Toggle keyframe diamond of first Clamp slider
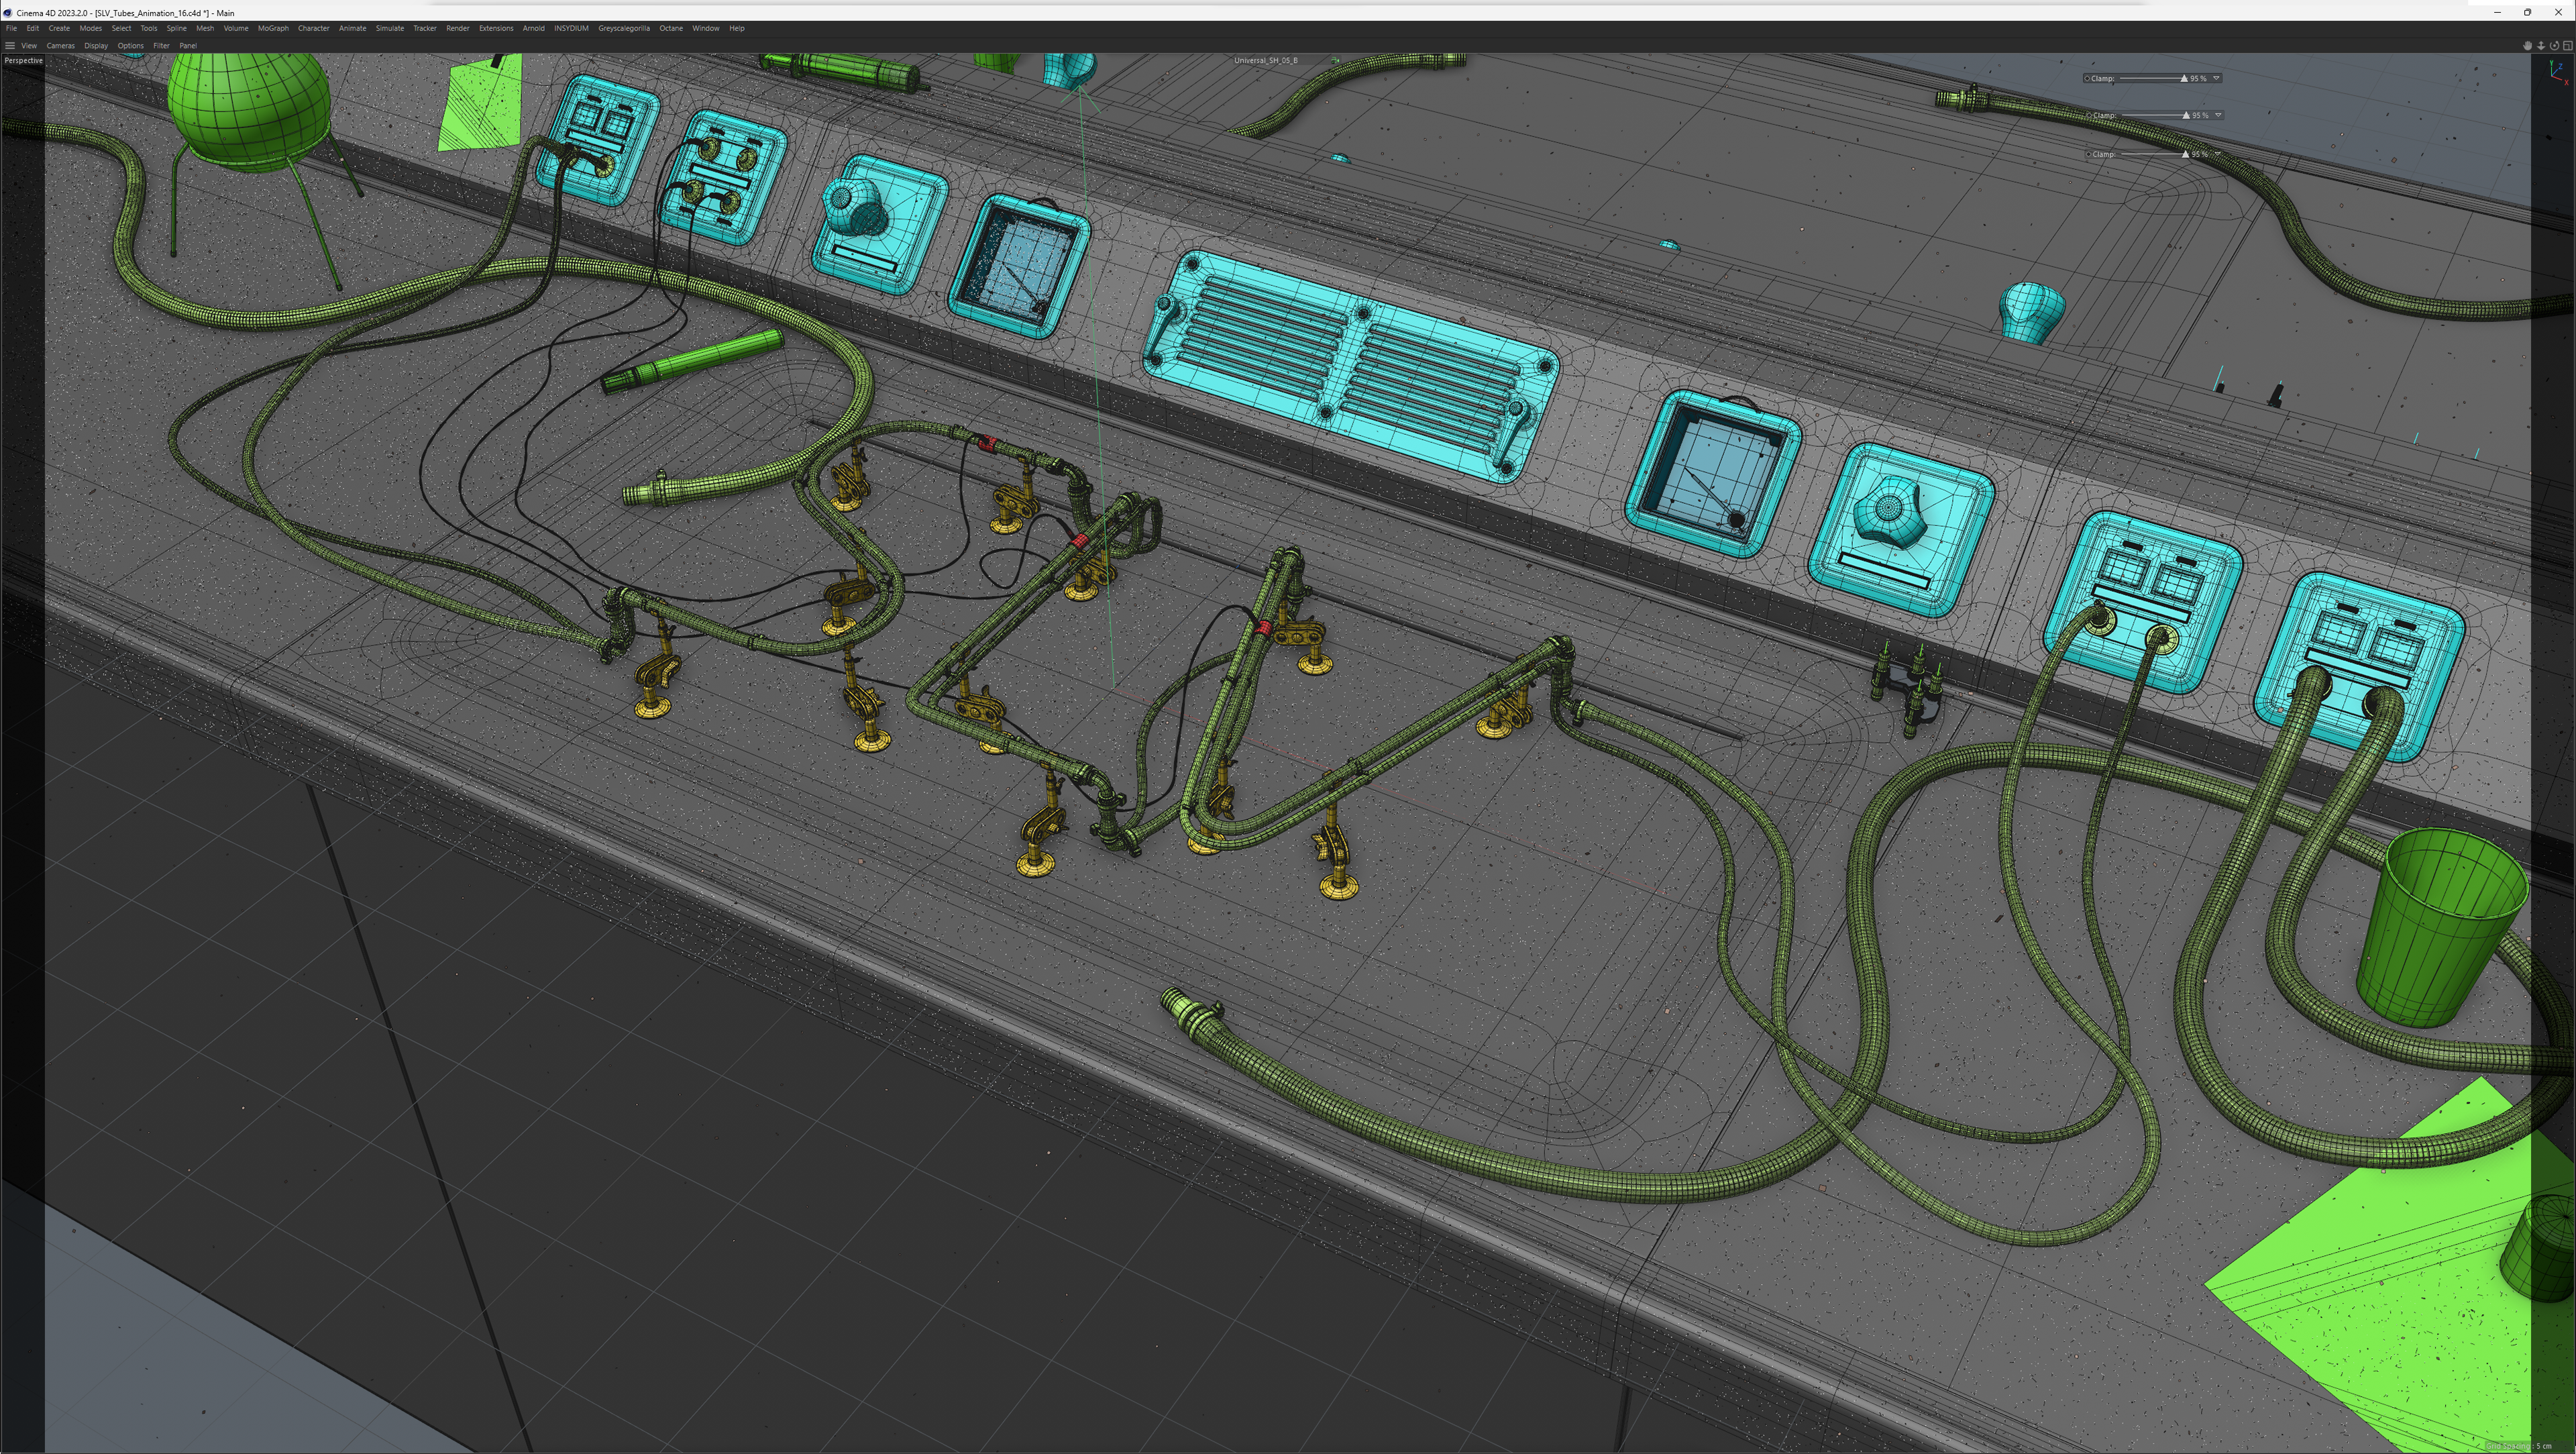This screenshot has width=2576, height=1454. (x=2087, y=78)
